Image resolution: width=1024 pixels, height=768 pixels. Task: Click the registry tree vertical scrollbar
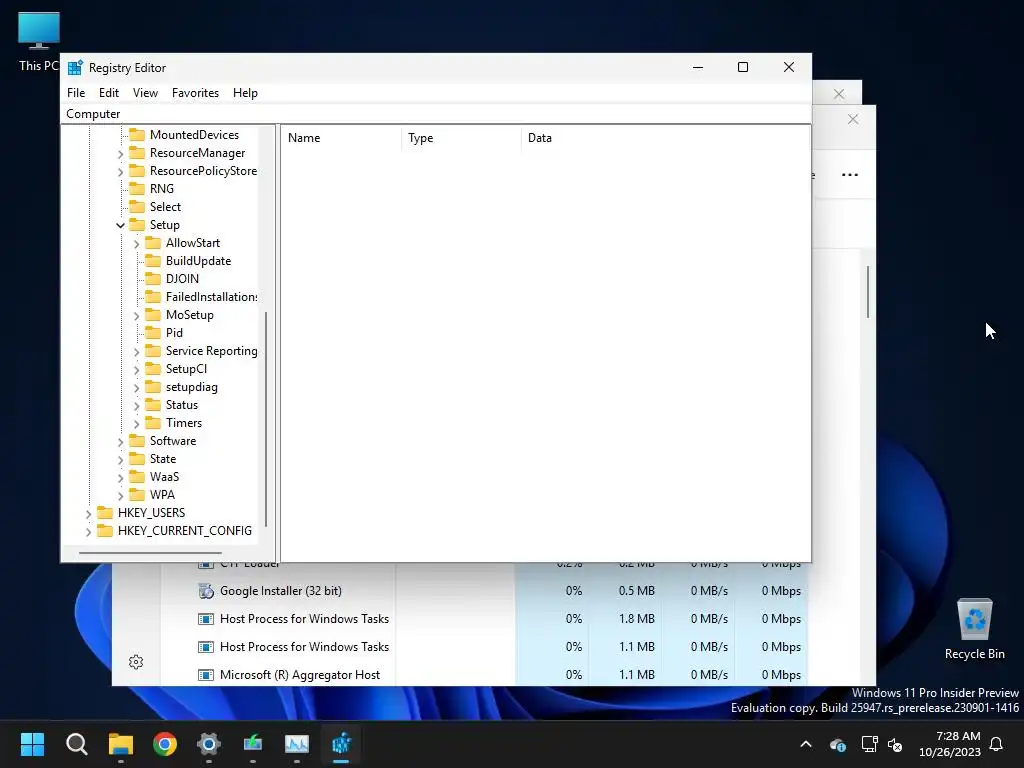(x=266, y=418)
